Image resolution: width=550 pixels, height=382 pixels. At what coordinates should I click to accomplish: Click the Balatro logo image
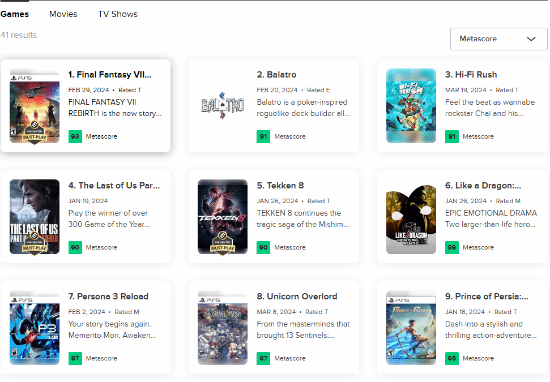click(x=222, y=105)
